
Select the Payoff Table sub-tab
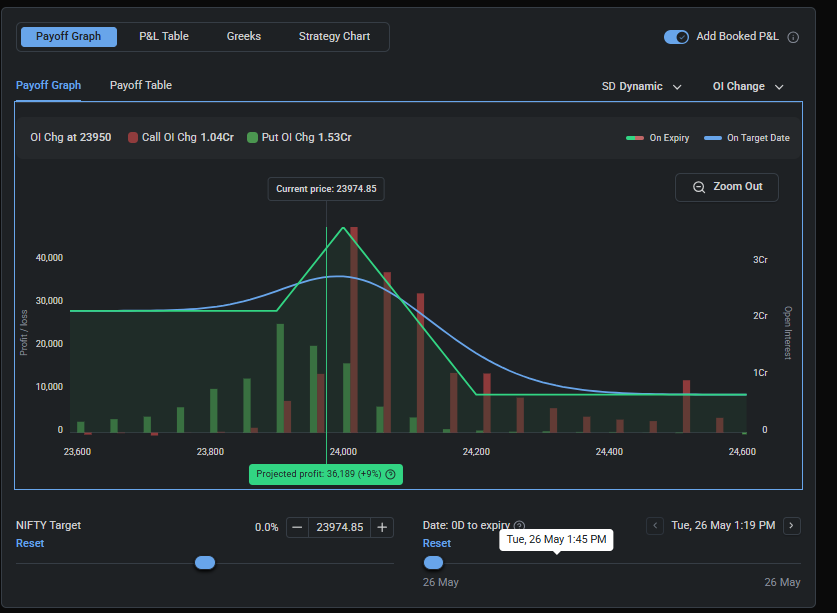[x=141, y=85]
